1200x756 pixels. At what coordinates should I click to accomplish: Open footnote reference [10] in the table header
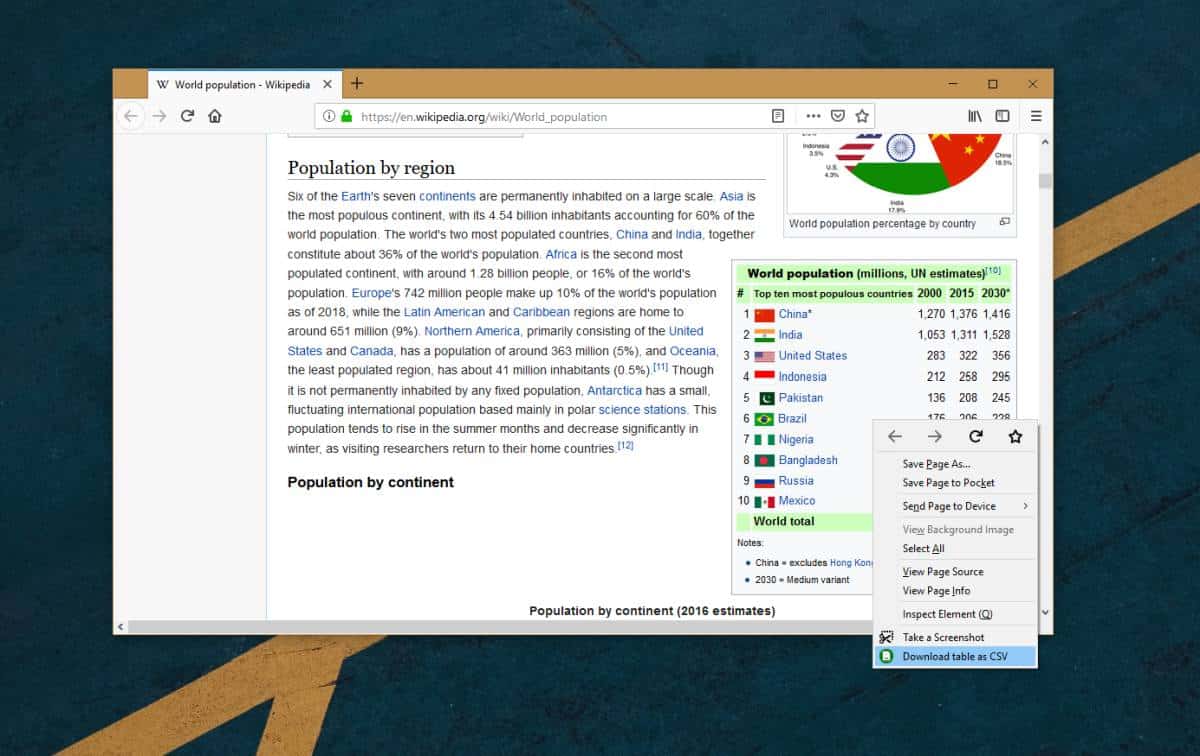click(993, 270)
